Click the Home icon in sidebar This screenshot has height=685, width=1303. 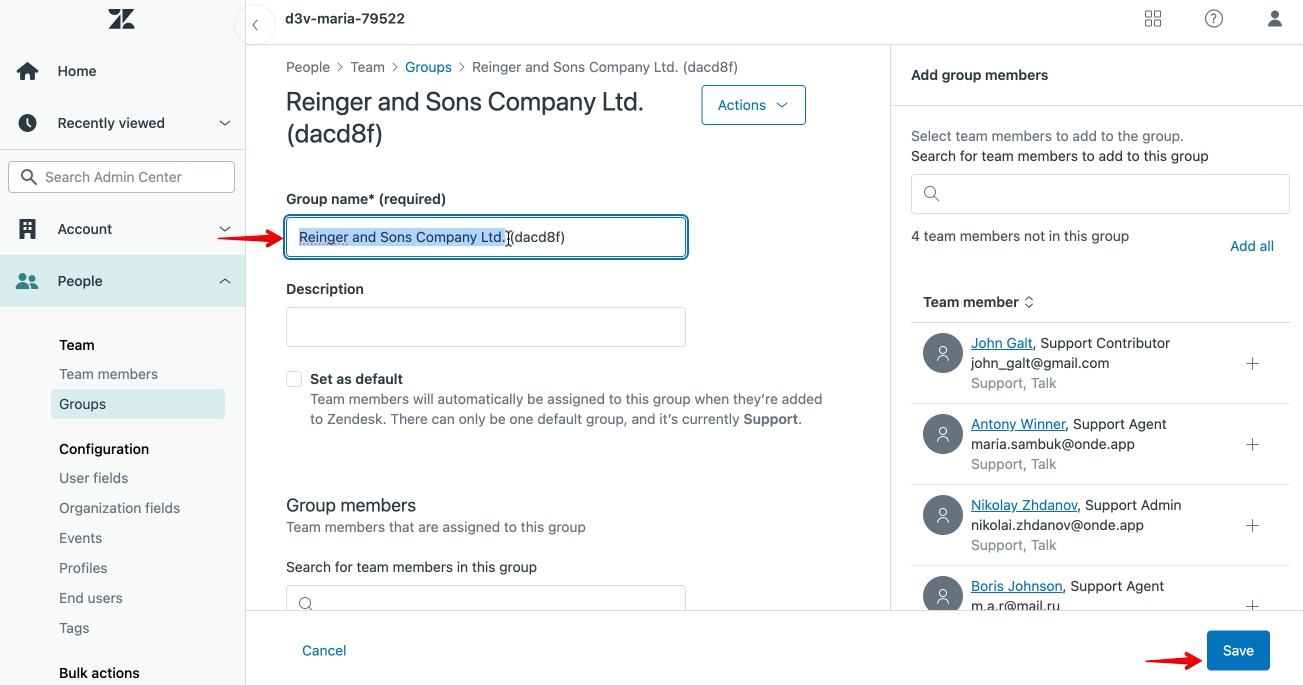[28, 71]
